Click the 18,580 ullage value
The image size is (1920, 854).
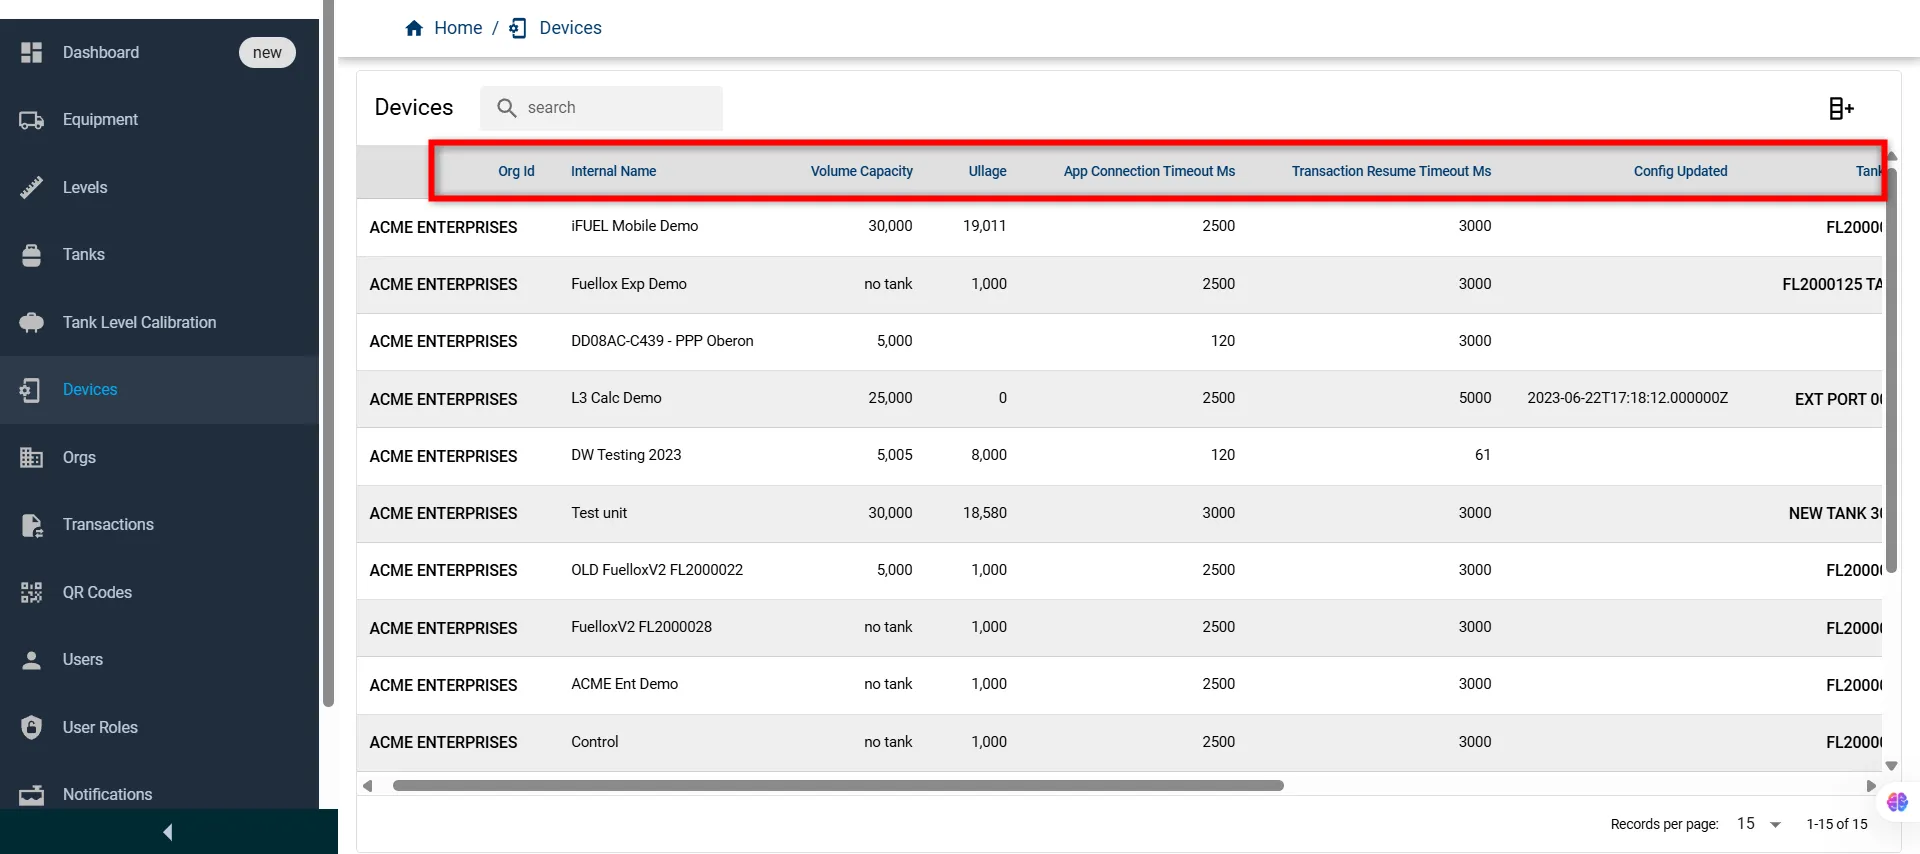pyautogui.click(x=984, y=513)
